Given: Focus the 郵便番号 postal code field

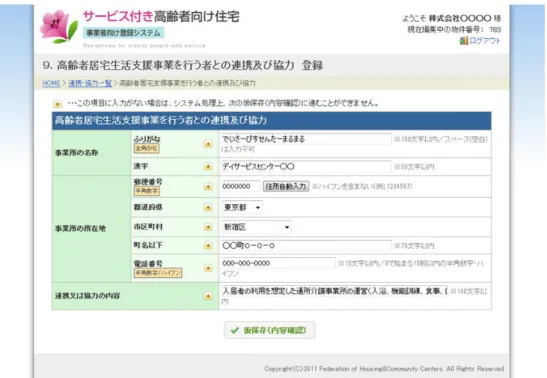Looking at the screenshot, I should coord(241,187).
